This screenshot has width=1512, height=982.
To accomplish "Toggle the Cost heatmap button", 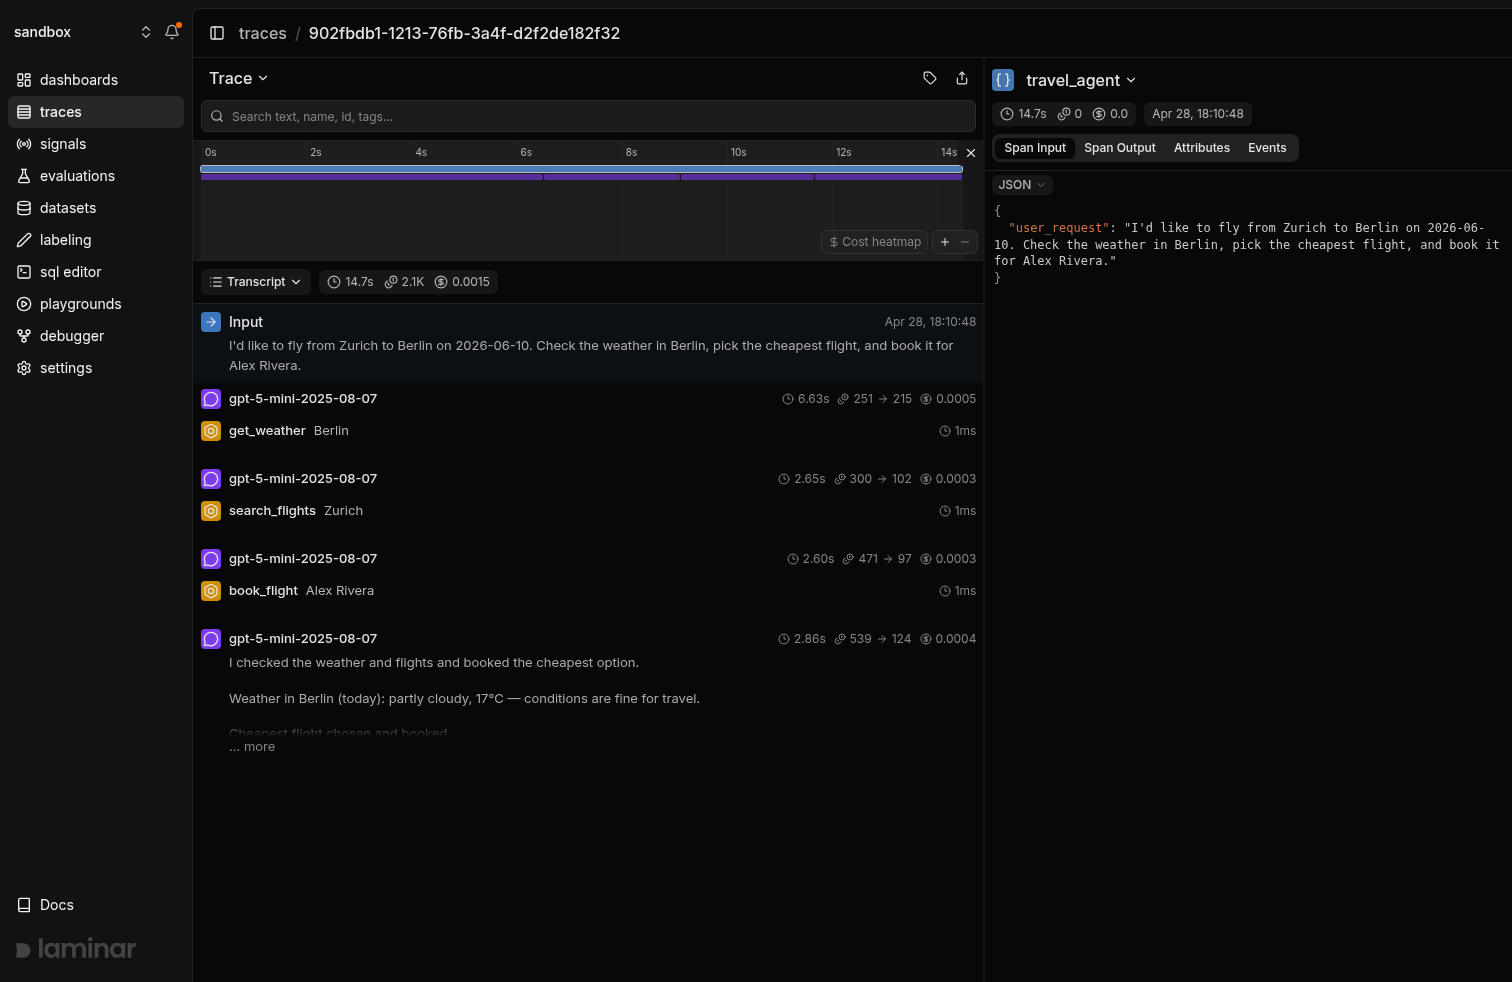I will coord(875,242).
